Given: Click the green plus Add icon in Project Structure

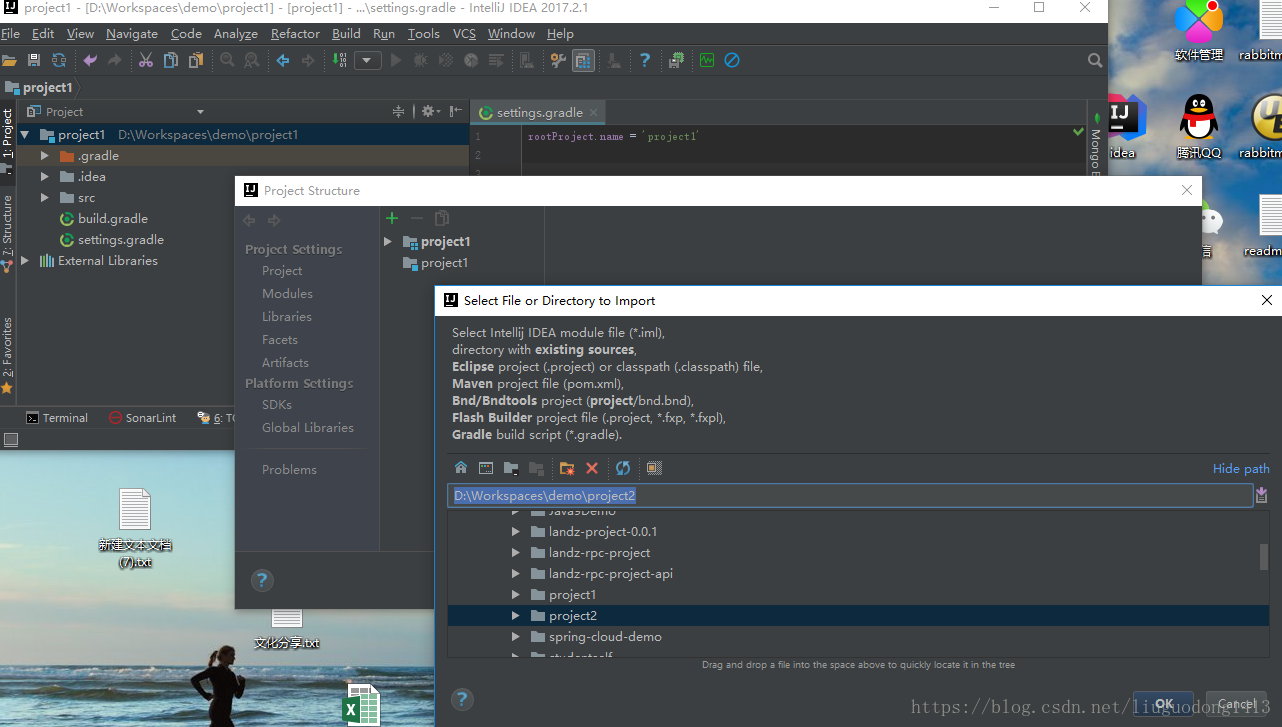Looking at the screenshot, I should 392,218.
